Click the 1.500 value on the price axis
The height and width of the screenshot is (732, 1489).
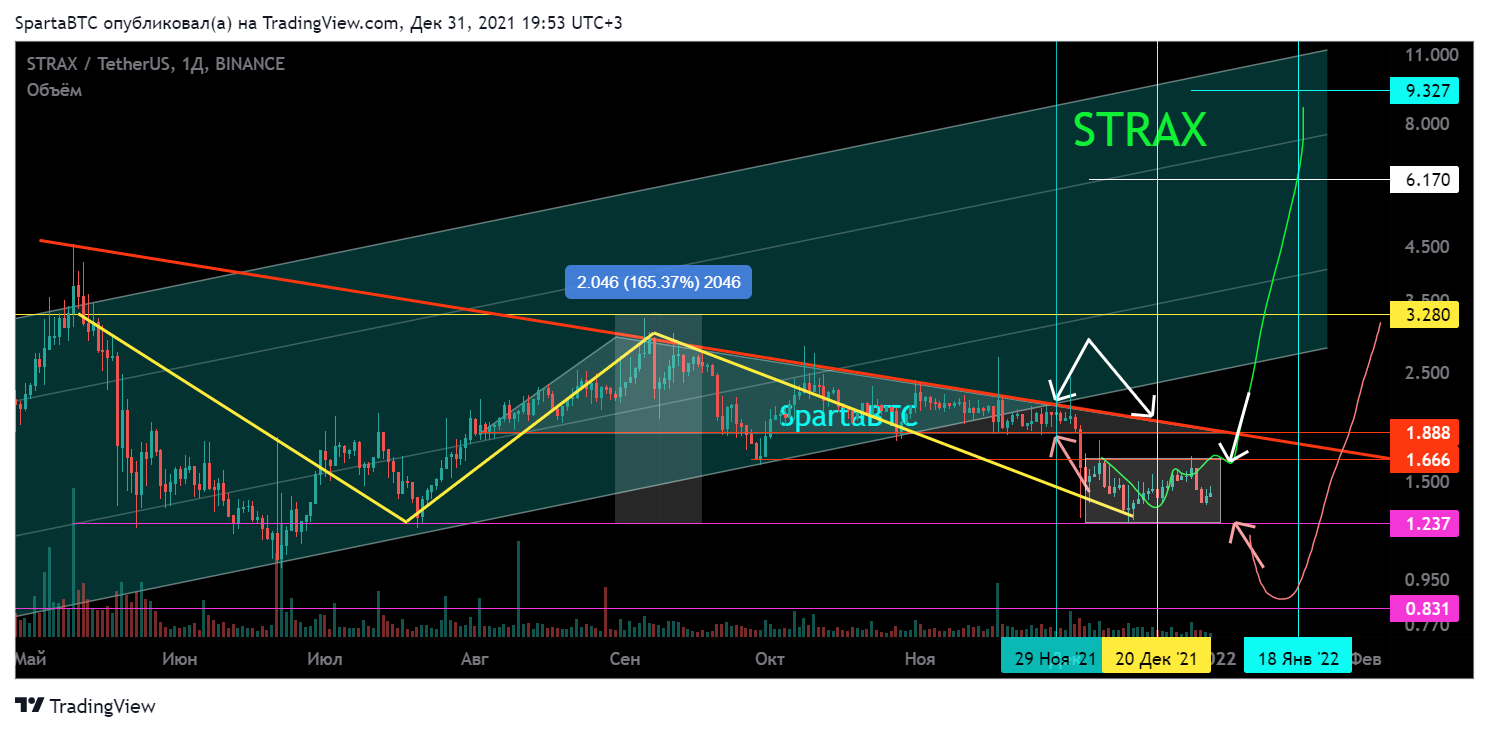(1427, 482)
